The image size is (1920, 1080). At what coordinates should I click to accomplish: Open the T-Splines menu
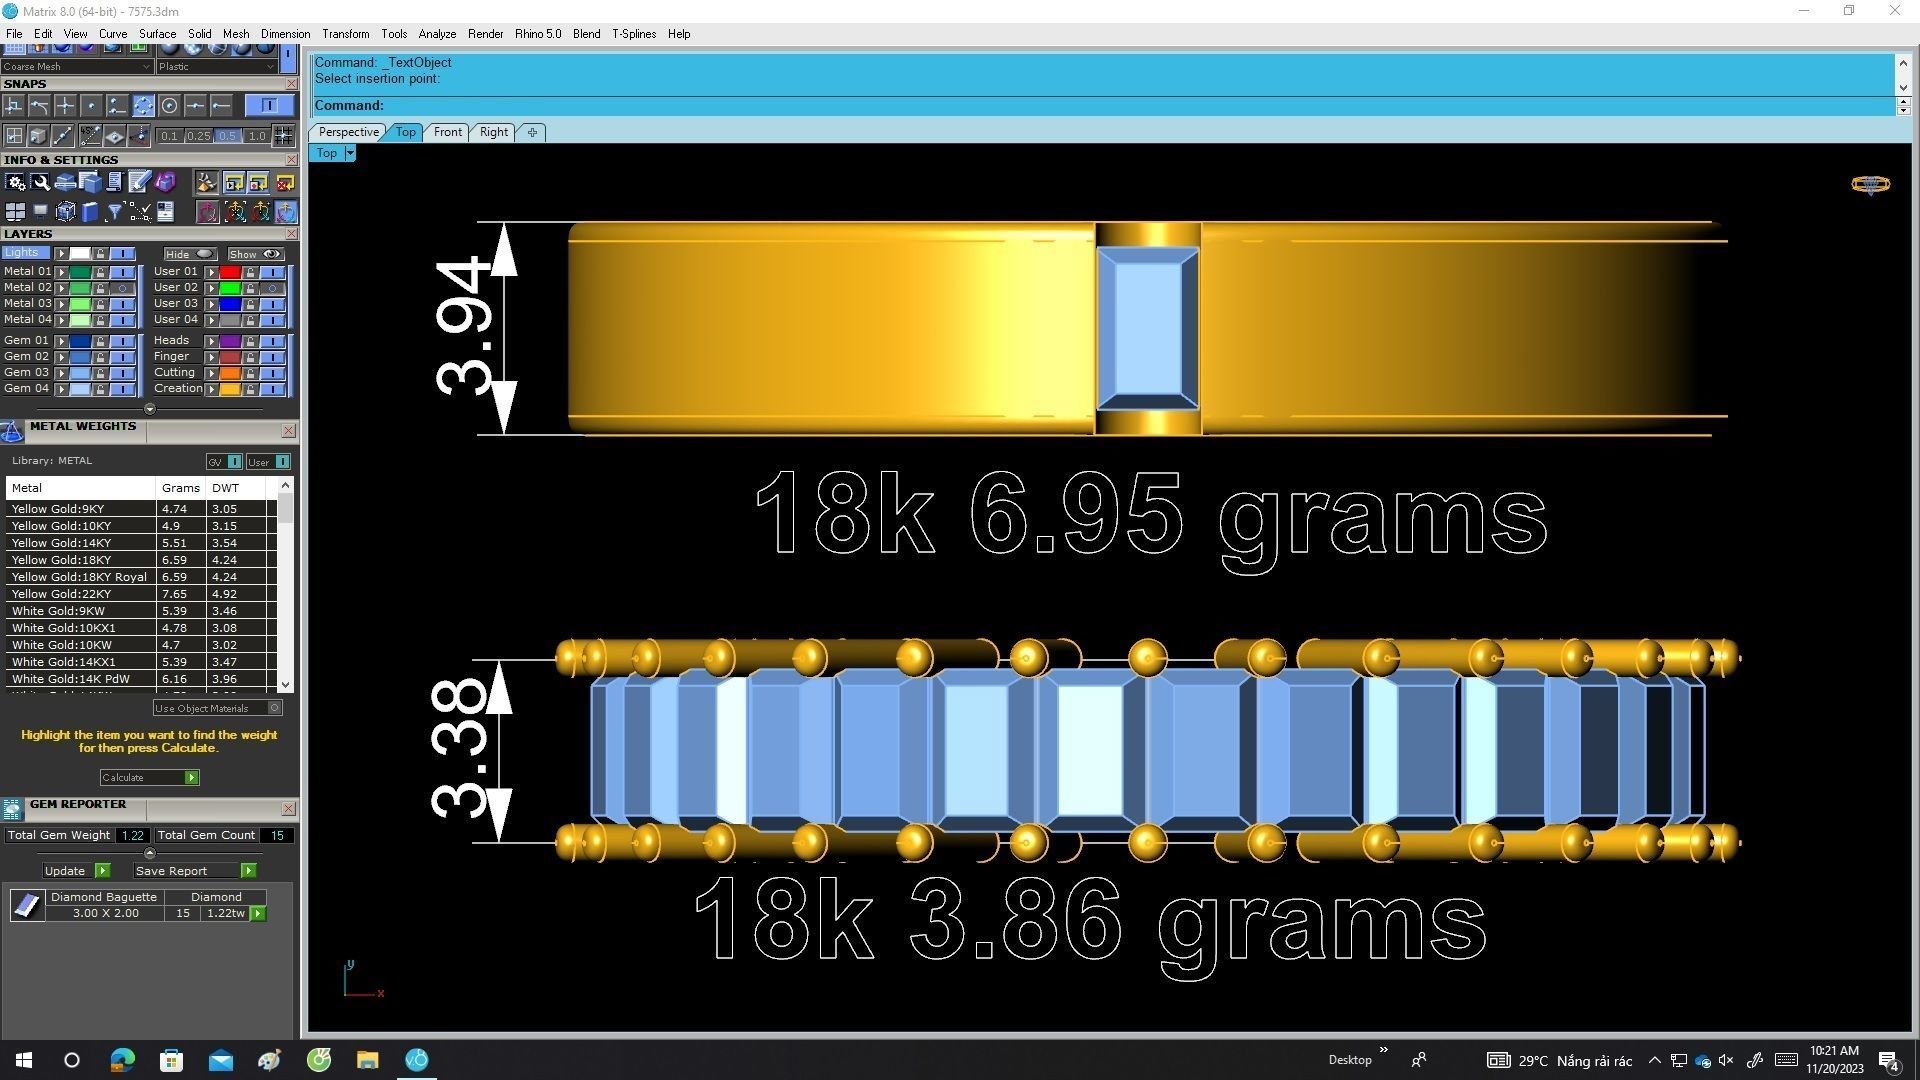pos(633,34)
